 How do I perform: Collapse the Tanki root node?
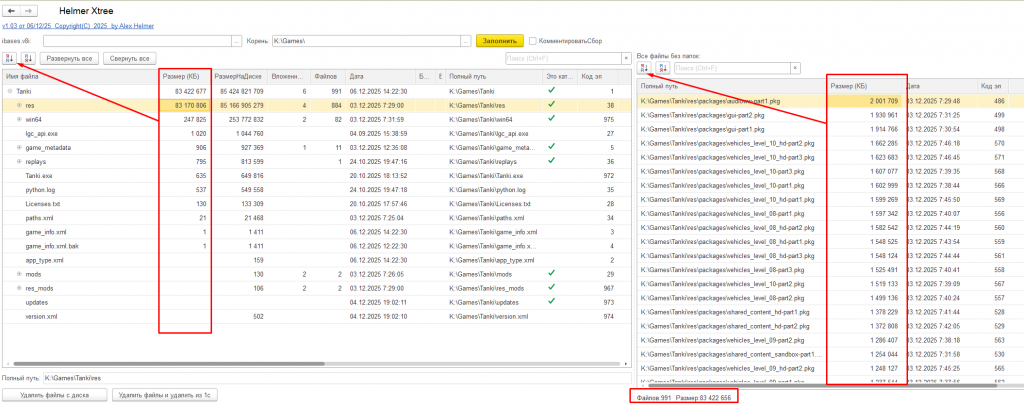(10, 90)
